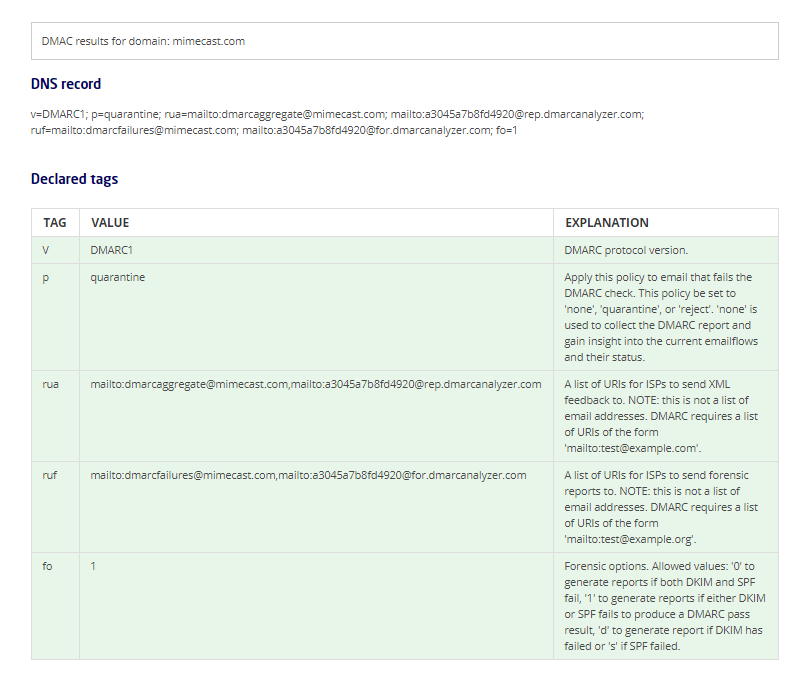Click the VALUE column header

click(x=316, y=223)
